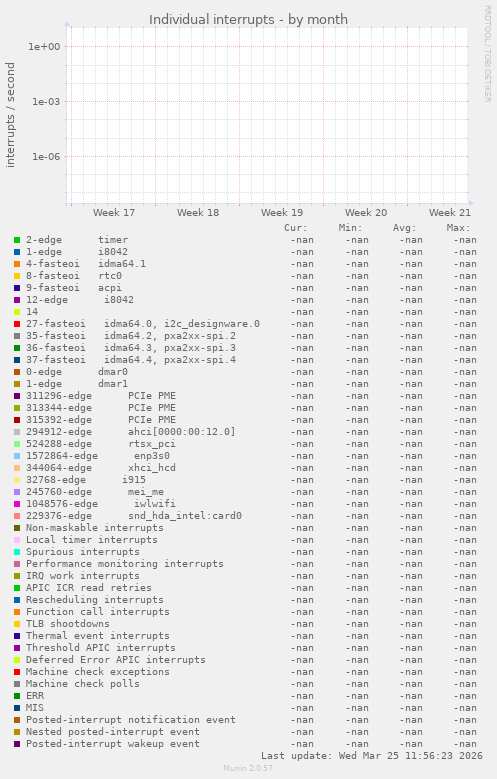The image size is (497, 779).
Task: Click the blue swatch beside 1-edge i8042
Action: tap(17, 252)
